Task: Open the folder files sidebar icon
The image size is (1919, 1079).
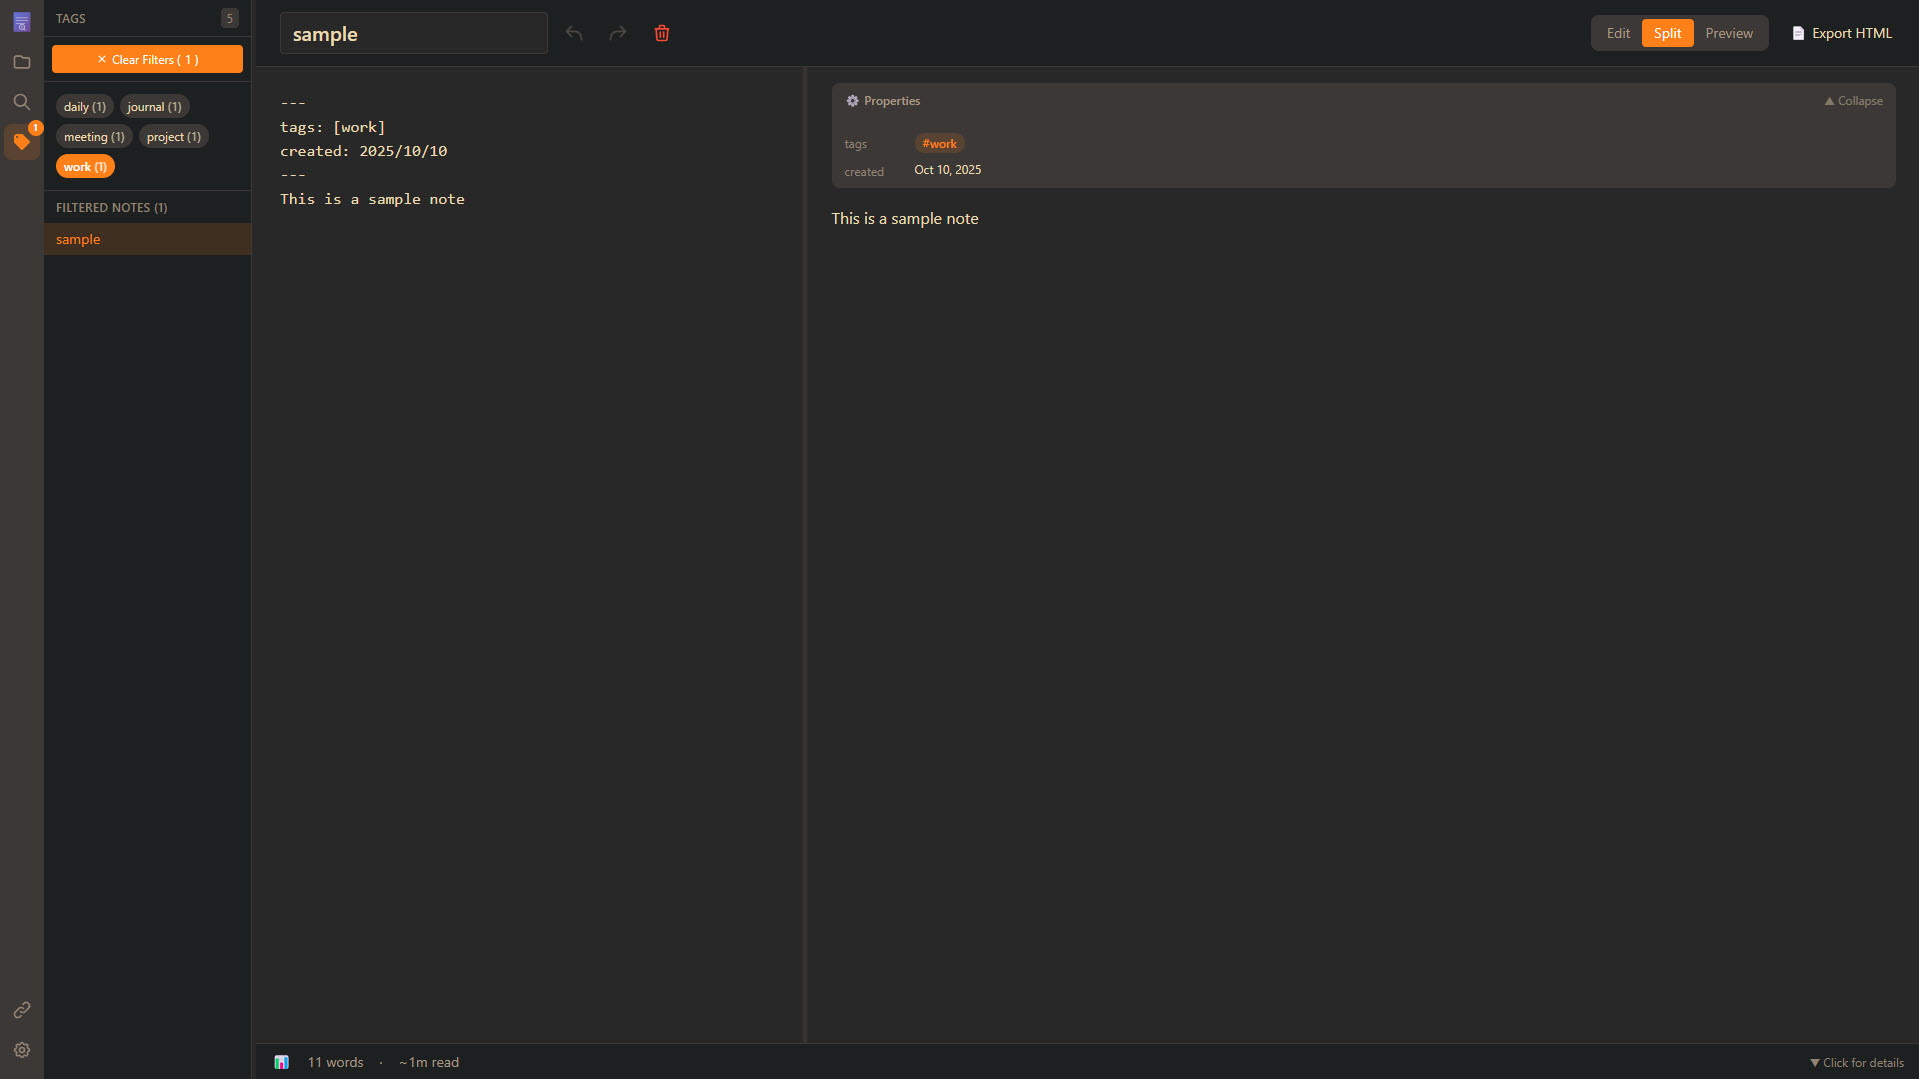Action: tap(21, 62)
